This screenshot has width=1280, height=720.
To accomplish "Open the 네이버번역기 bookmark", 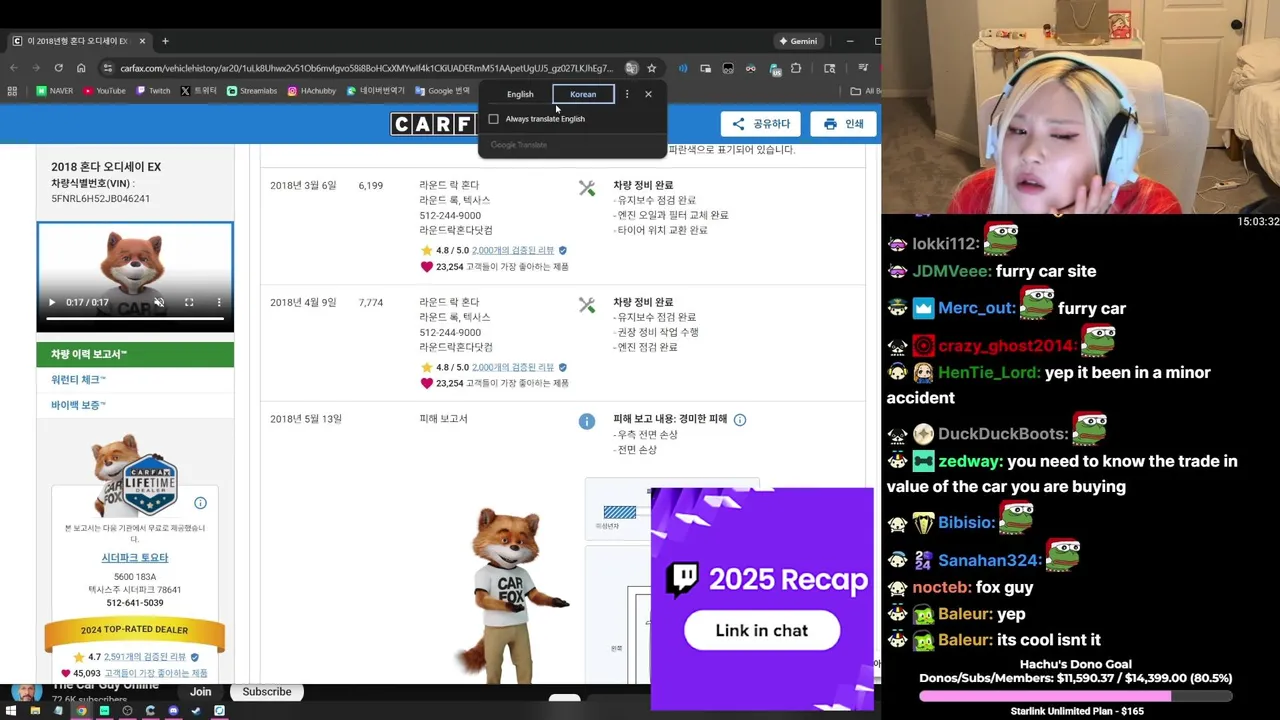I will [376, 91].
